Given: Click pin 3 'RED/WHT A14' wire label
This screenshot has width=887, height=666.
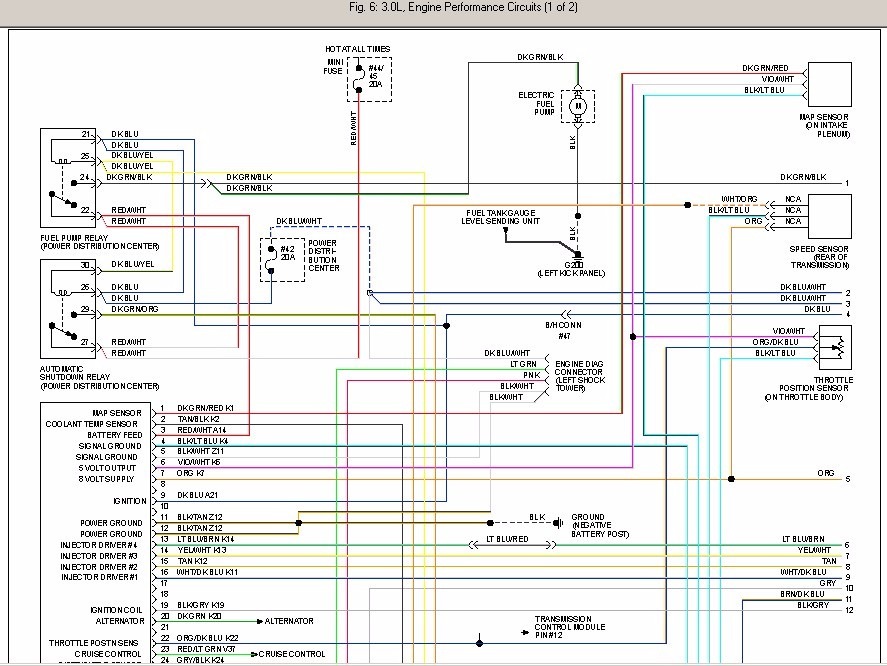Looking at the screenshot, I should [201, 430].
